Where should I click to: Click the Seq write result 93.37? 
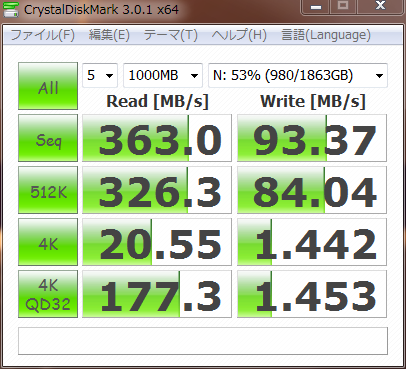pos(312,138)
